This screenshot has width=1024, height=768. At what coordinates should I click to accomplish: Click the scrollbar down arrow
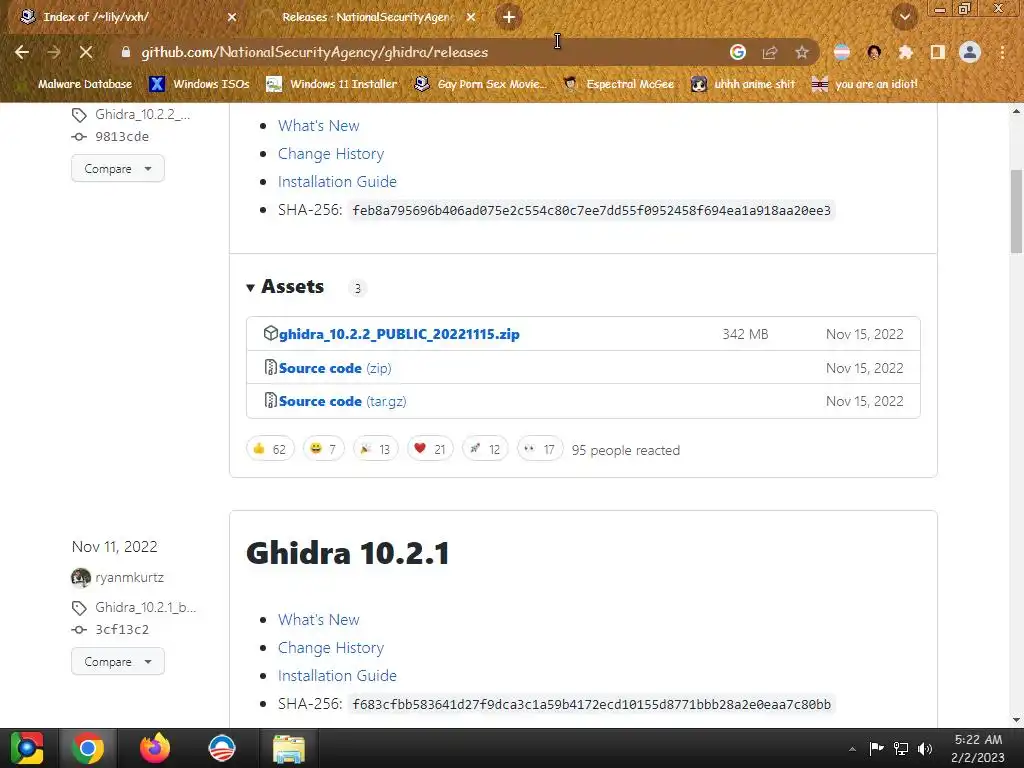click(x=1016, y=720)
